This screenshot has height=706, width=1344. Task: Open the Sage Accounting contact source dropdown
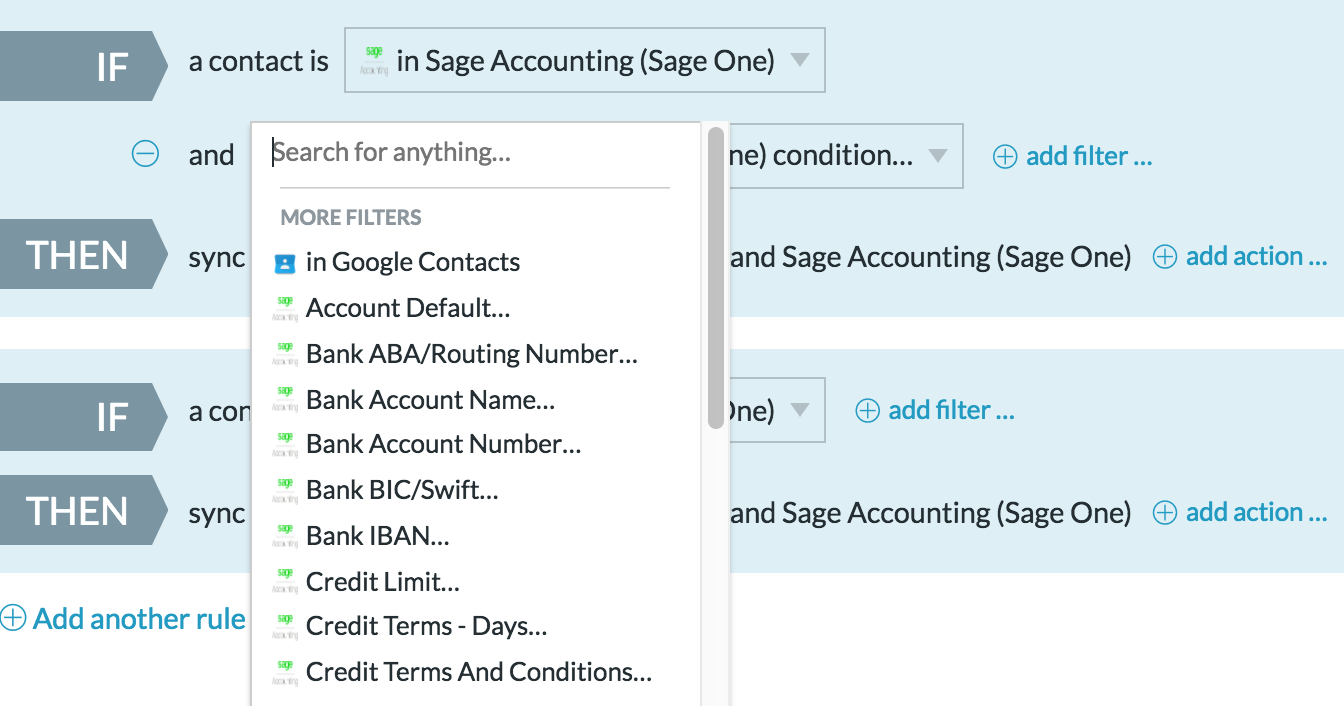584,61
